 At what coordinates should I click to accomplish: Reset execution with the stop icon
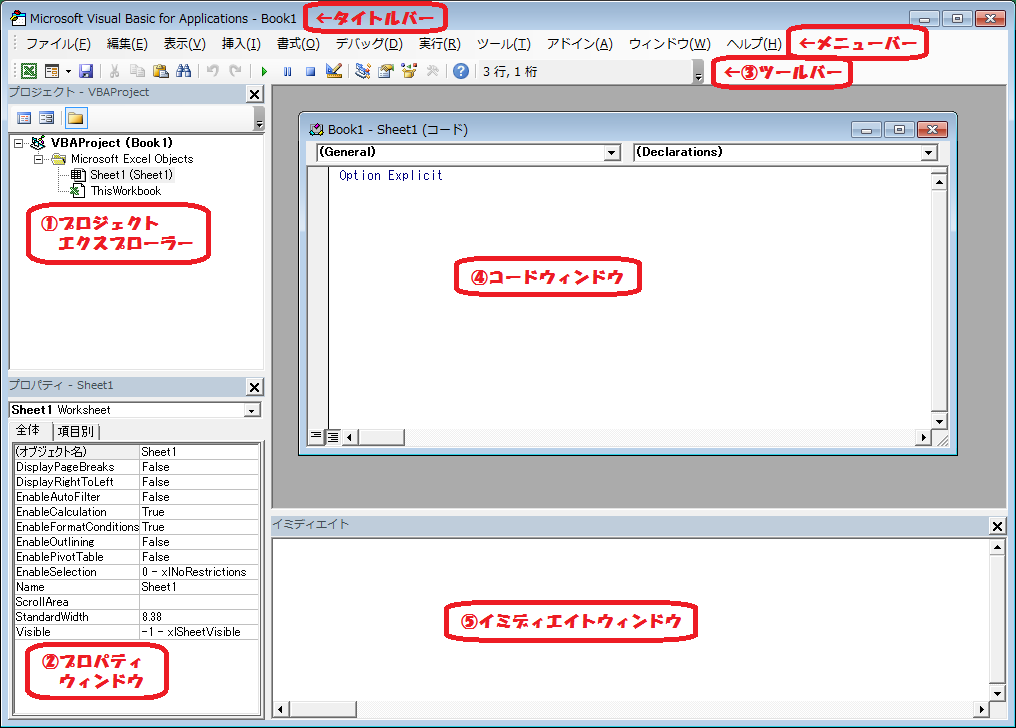point(310,71)
